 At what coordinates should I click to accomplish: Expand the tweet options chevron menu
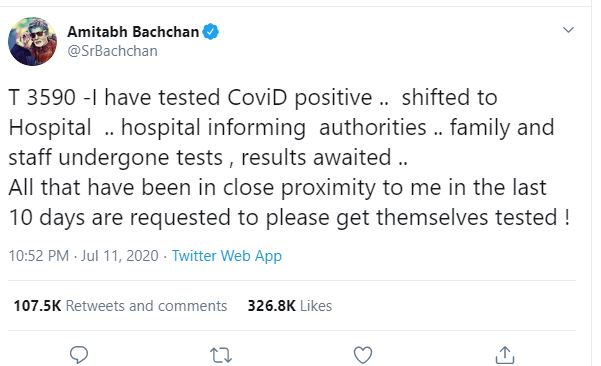pos(568,30)
